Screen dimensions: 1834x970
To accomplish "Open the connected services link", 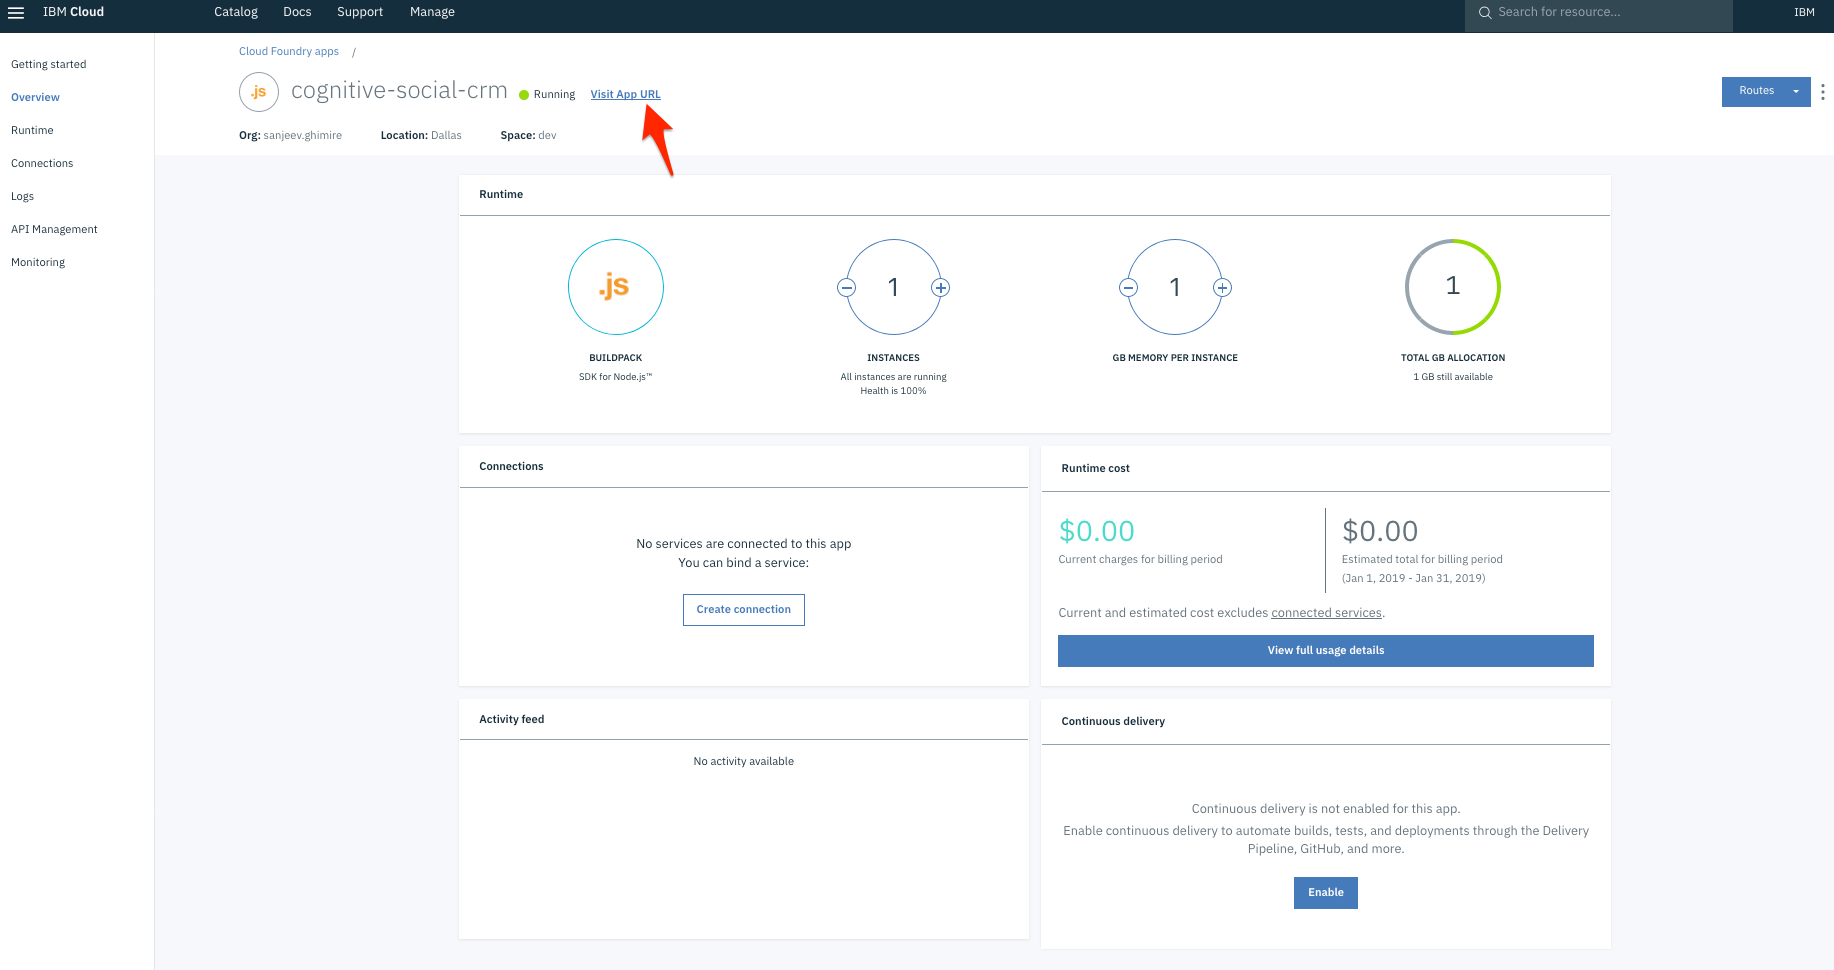I will (x=1326, y=613).
